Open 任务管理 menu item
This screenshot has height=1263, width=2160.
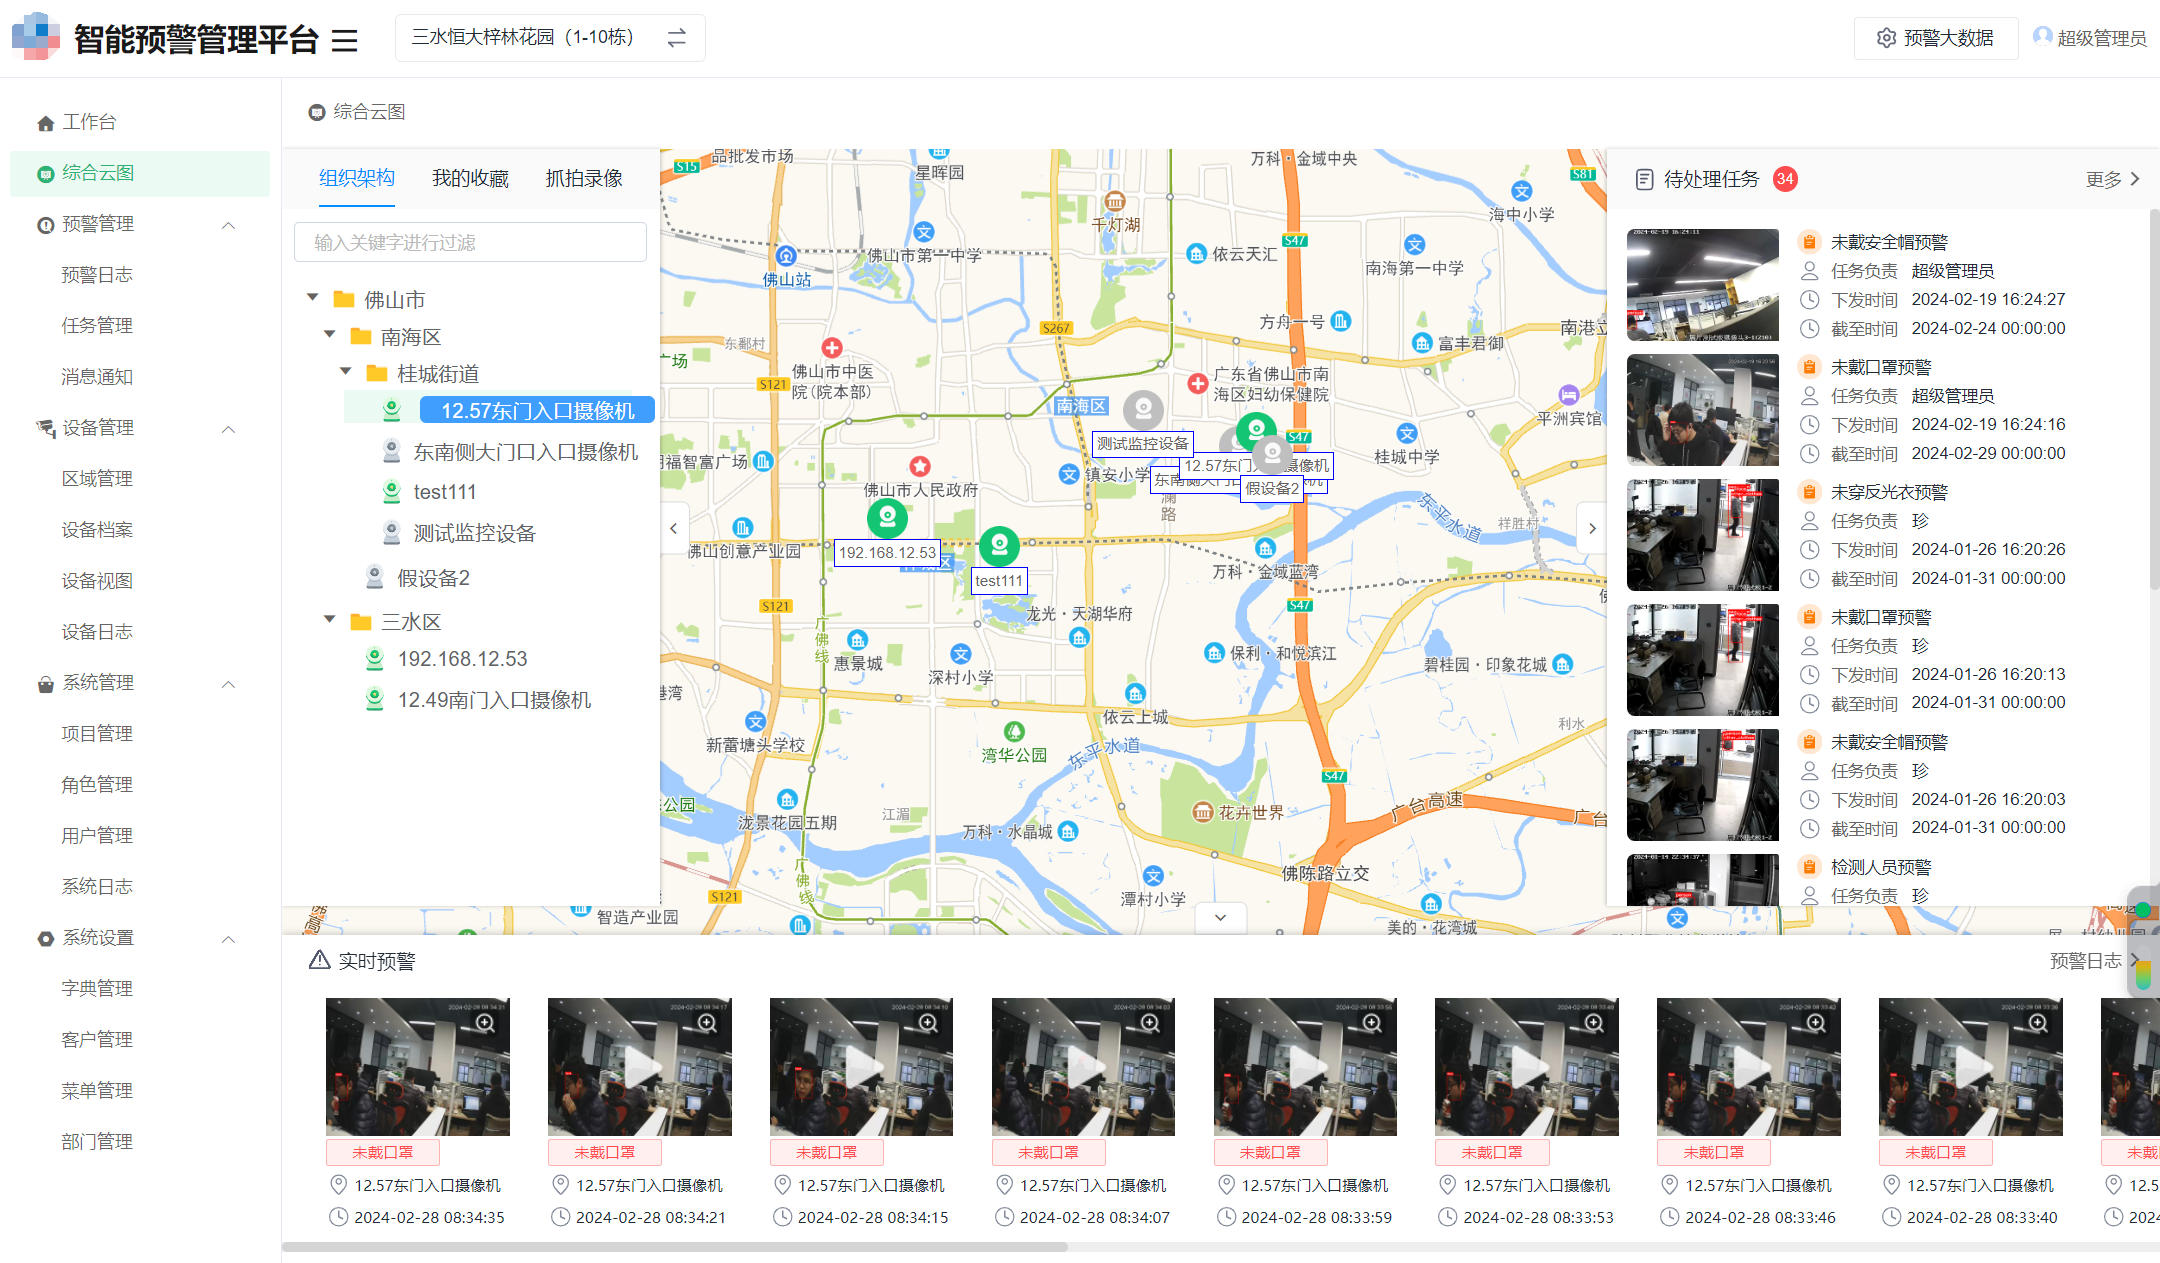(97, 326)
